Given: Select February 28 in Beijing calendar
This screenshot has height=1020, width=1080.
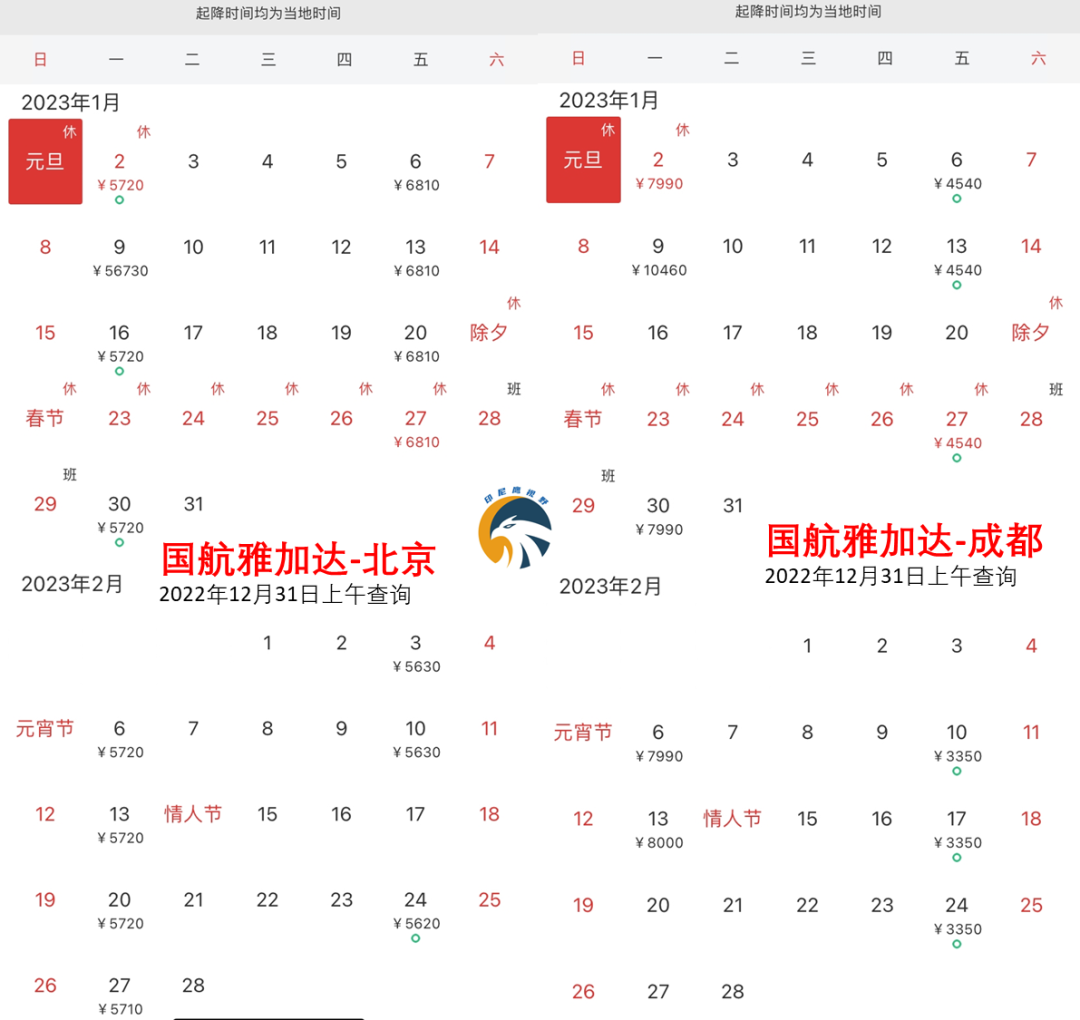Looking at the screenshot, I should pos(194,986).
